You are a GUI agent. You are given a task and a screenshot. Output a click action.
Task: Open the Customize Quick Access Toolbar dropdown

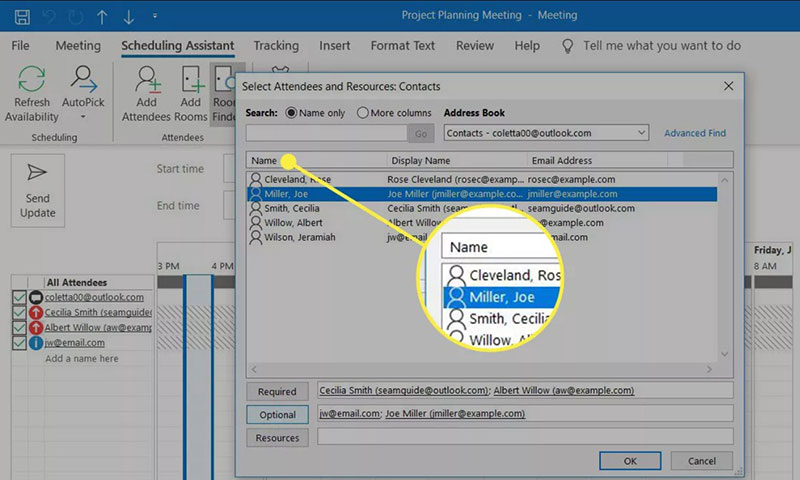point(155,16)
